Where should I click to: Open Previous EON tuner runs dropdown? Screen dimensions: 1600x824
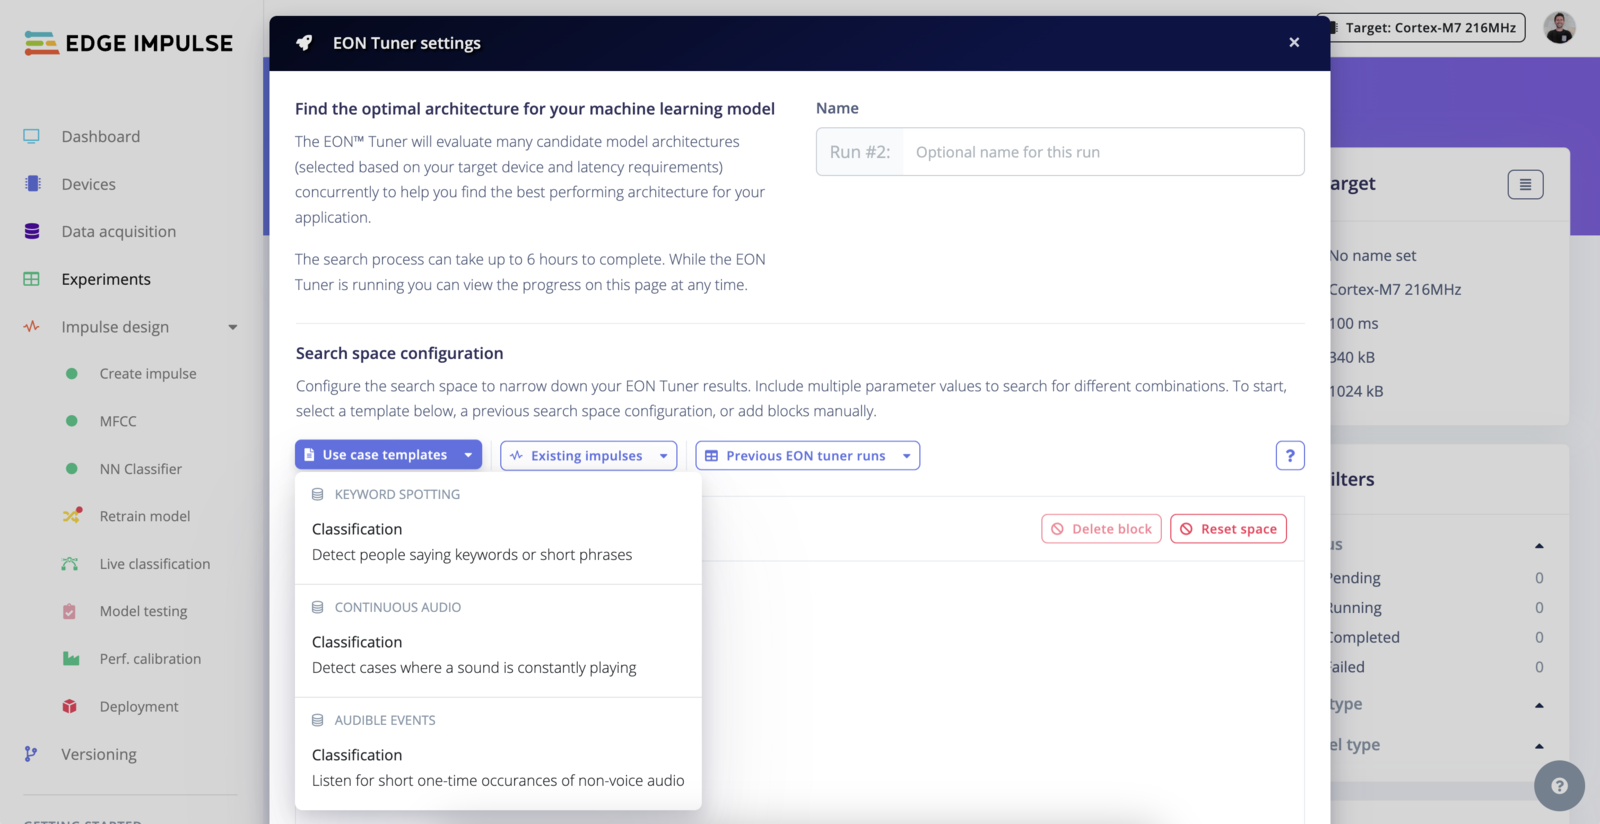click(807, 456)
